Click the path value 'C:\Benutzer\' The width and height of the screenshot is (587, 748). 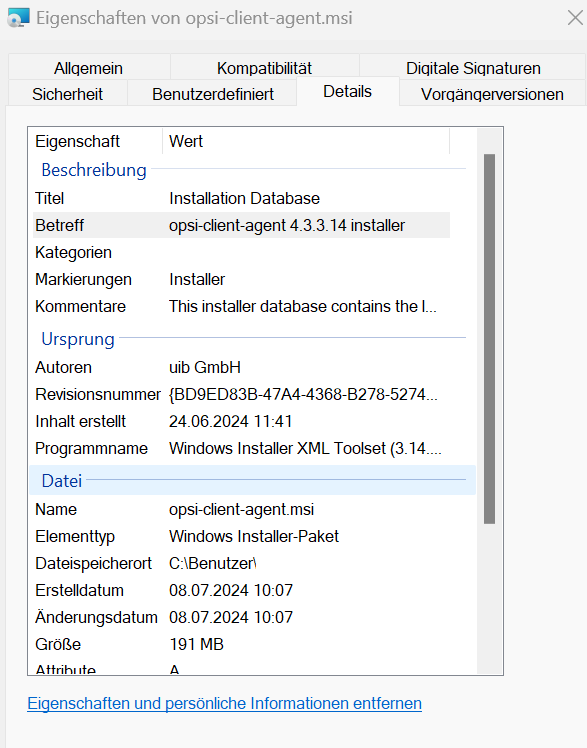(213, 563)
